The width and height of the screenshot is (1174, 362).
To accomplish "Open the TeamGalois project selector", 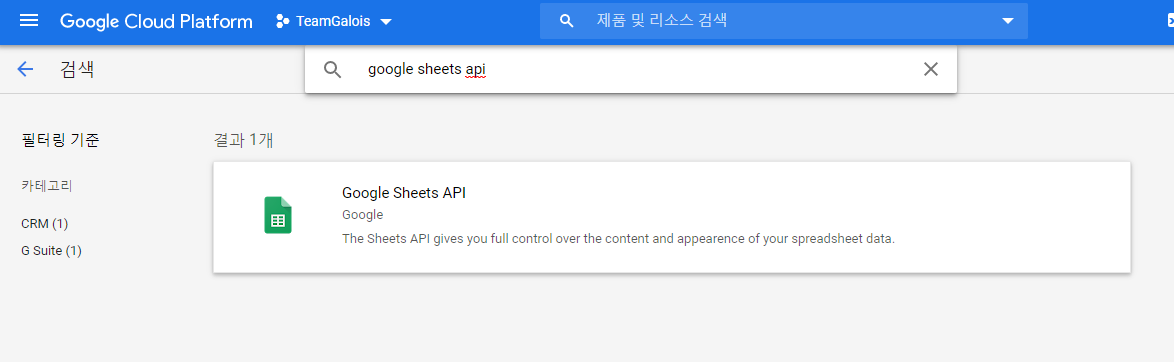I will point(334,22).
